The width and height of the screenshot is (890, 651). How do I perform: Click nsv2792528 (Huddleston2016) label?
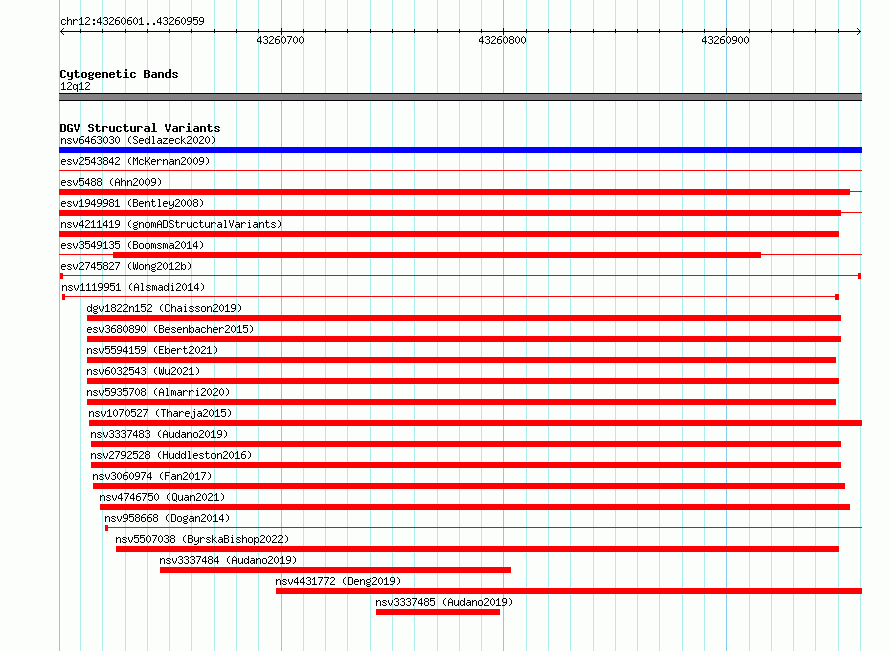click(x=171, y=455)
